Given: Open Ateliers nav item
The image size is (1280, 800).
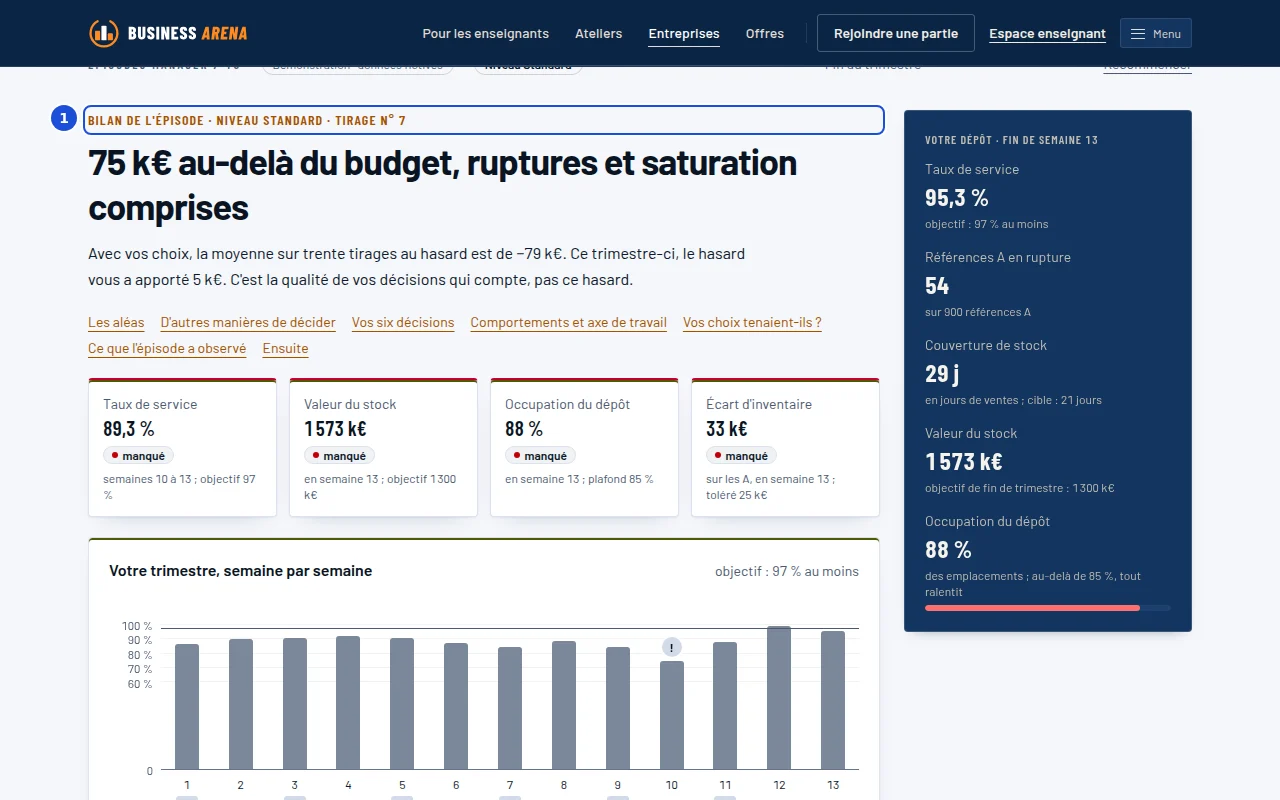Looking at the screenshot, I should point(598,33).
